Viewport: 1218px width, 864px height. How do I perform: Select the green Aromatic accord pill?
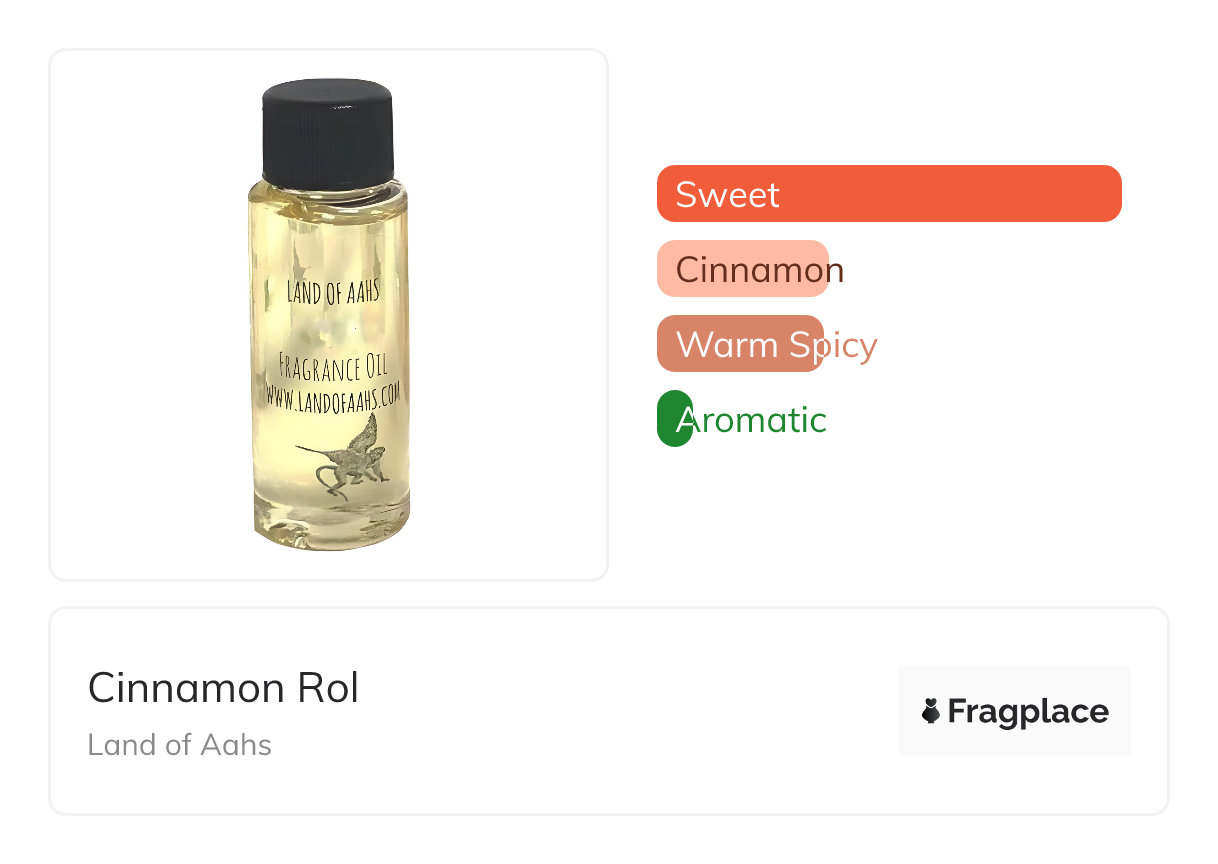[x=674, y=419]
